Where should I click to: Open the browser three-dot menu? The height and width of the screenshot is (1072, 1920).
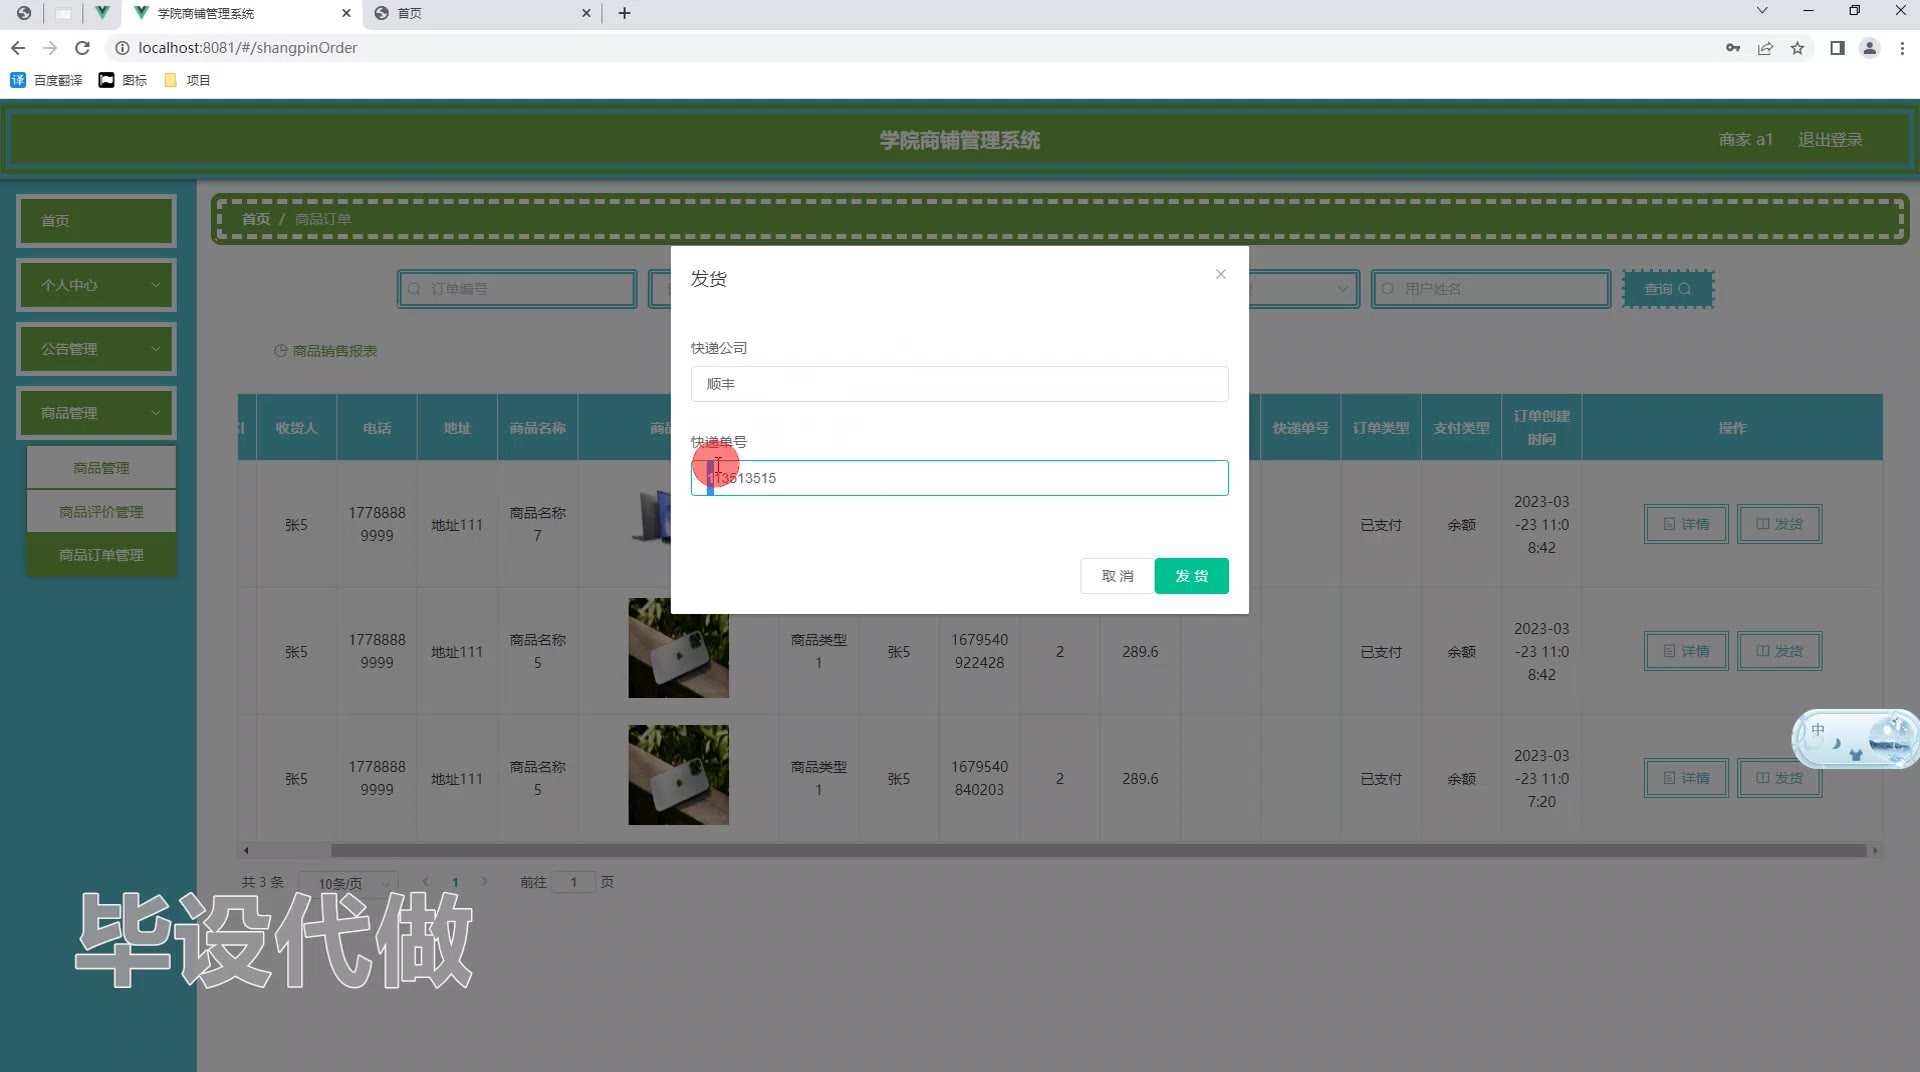click(1902, 48)
